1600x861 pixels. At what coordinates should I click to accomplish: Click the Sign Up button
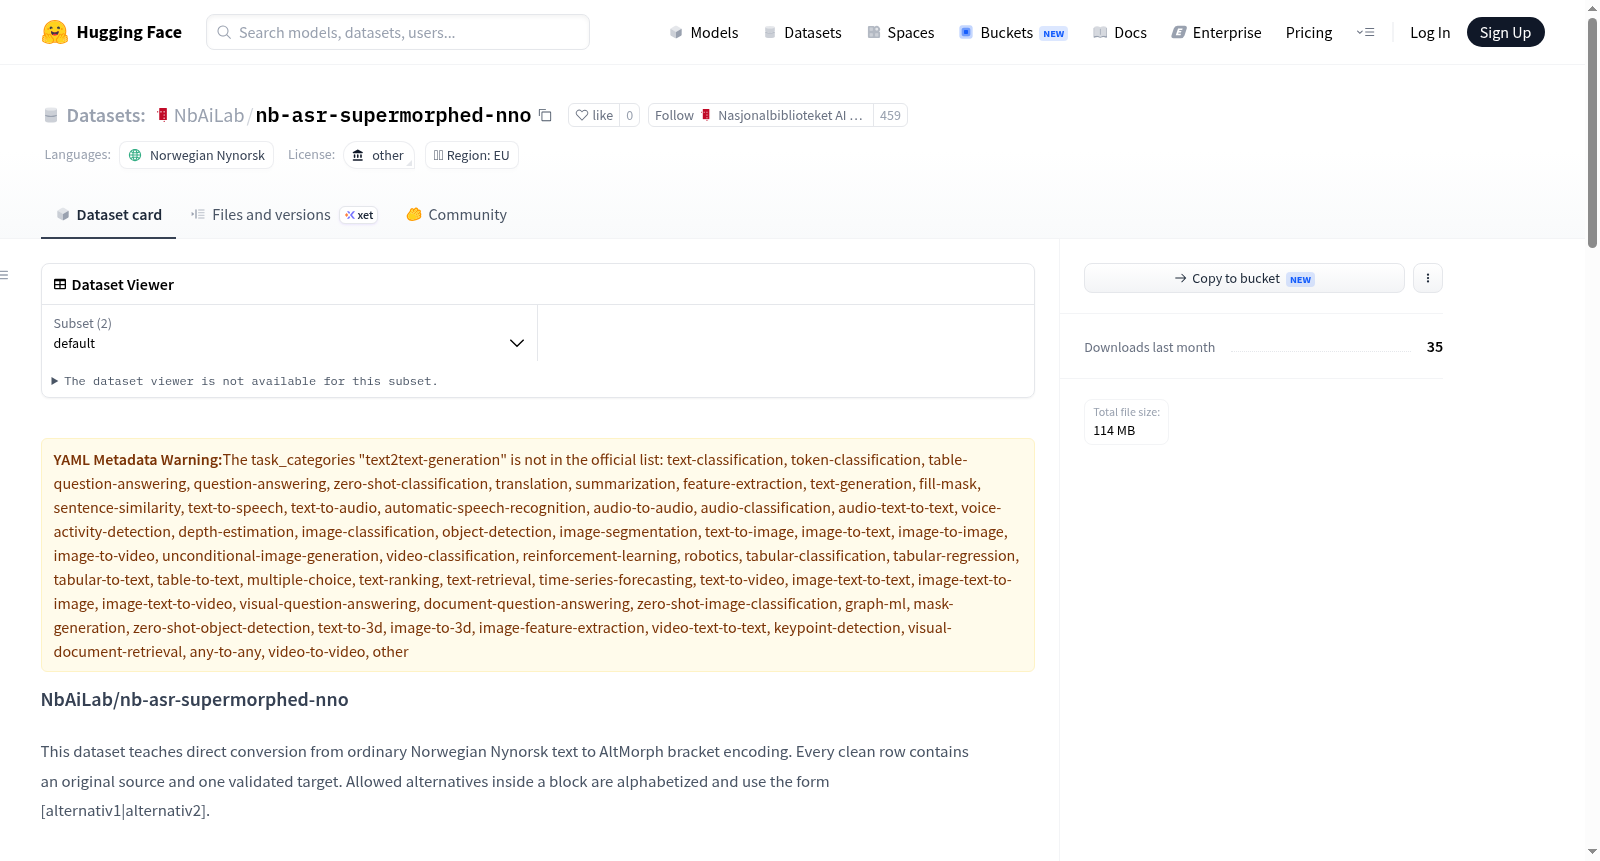coord(1505,32)
